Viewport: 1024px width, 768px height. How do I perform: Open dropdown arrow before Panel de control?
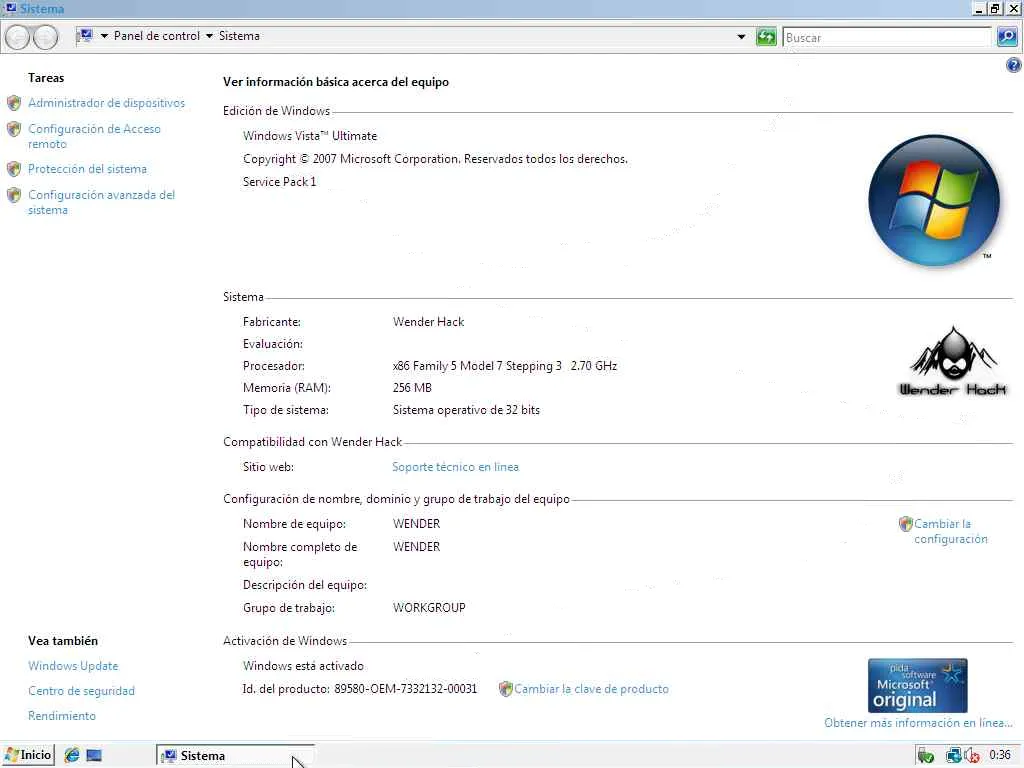click(x=104, y=37)
